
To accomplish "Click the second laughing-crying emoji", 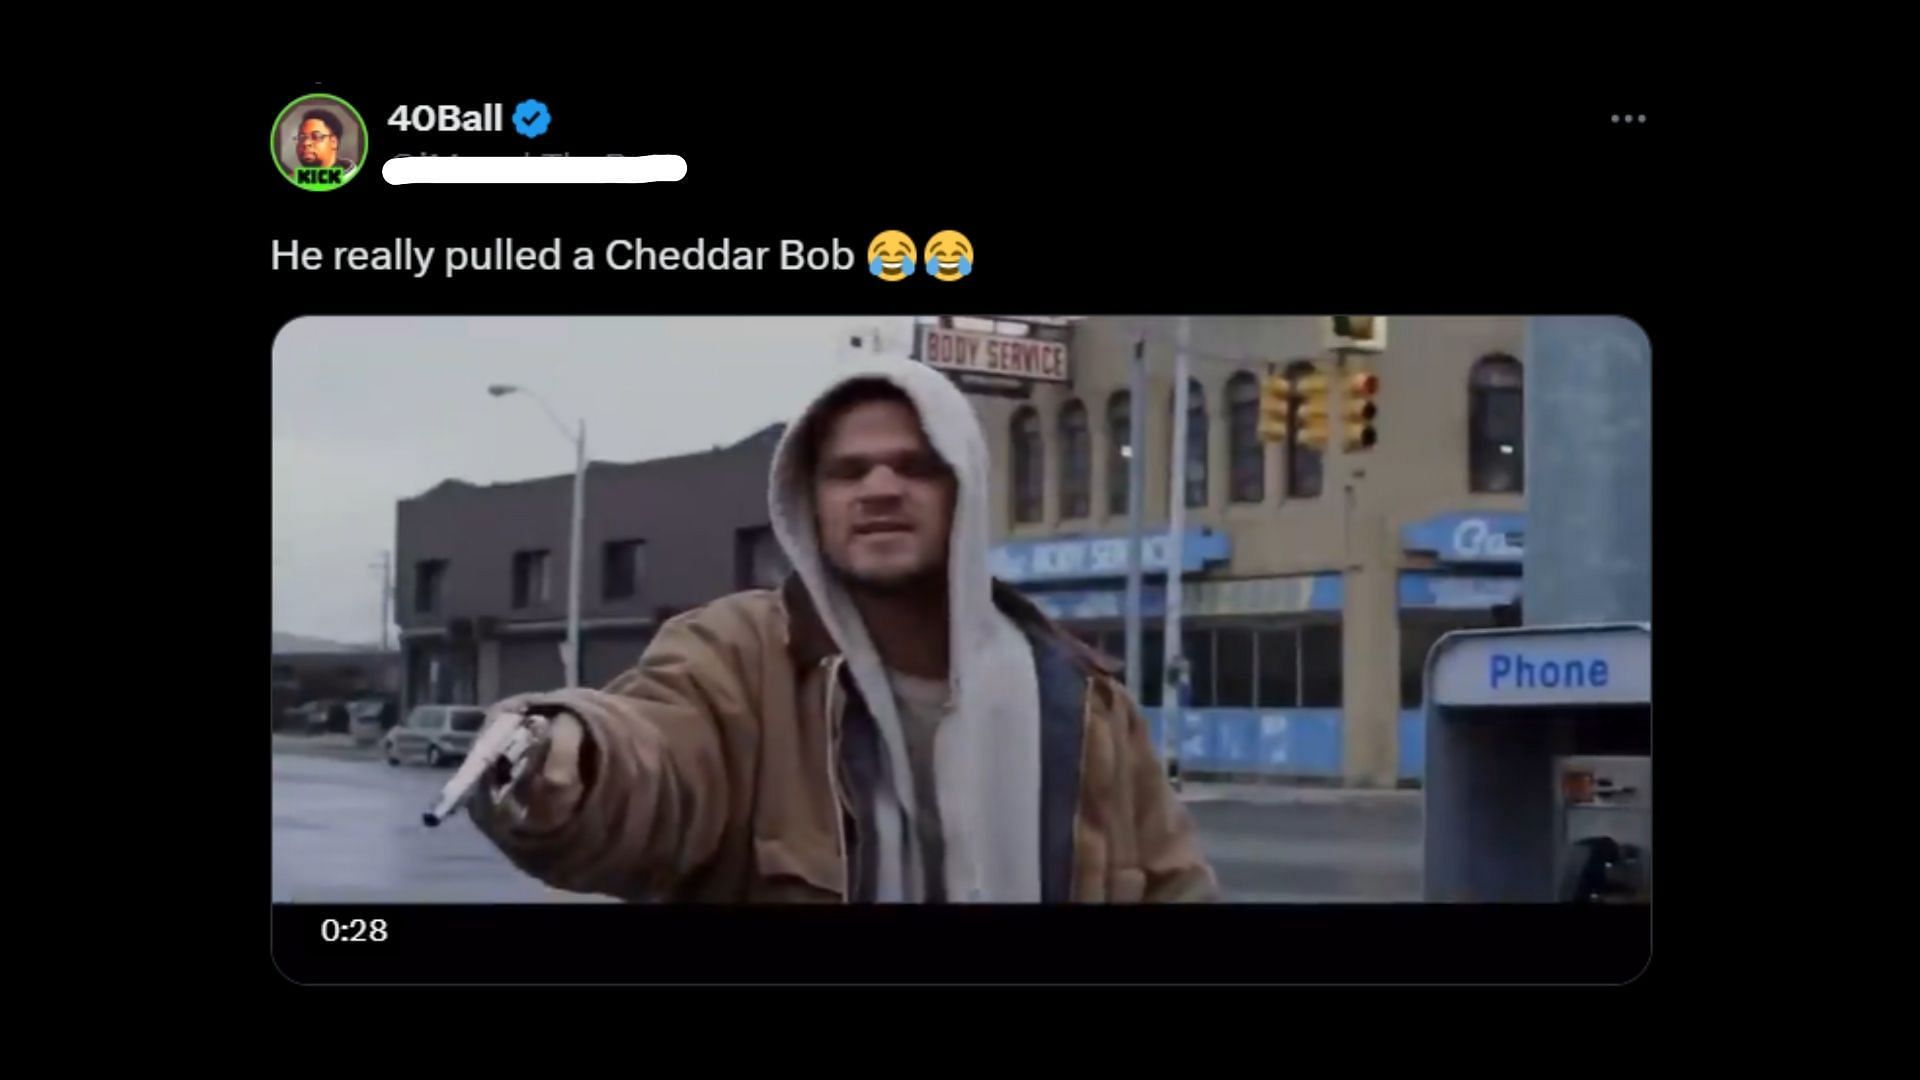I will (948, 255).
